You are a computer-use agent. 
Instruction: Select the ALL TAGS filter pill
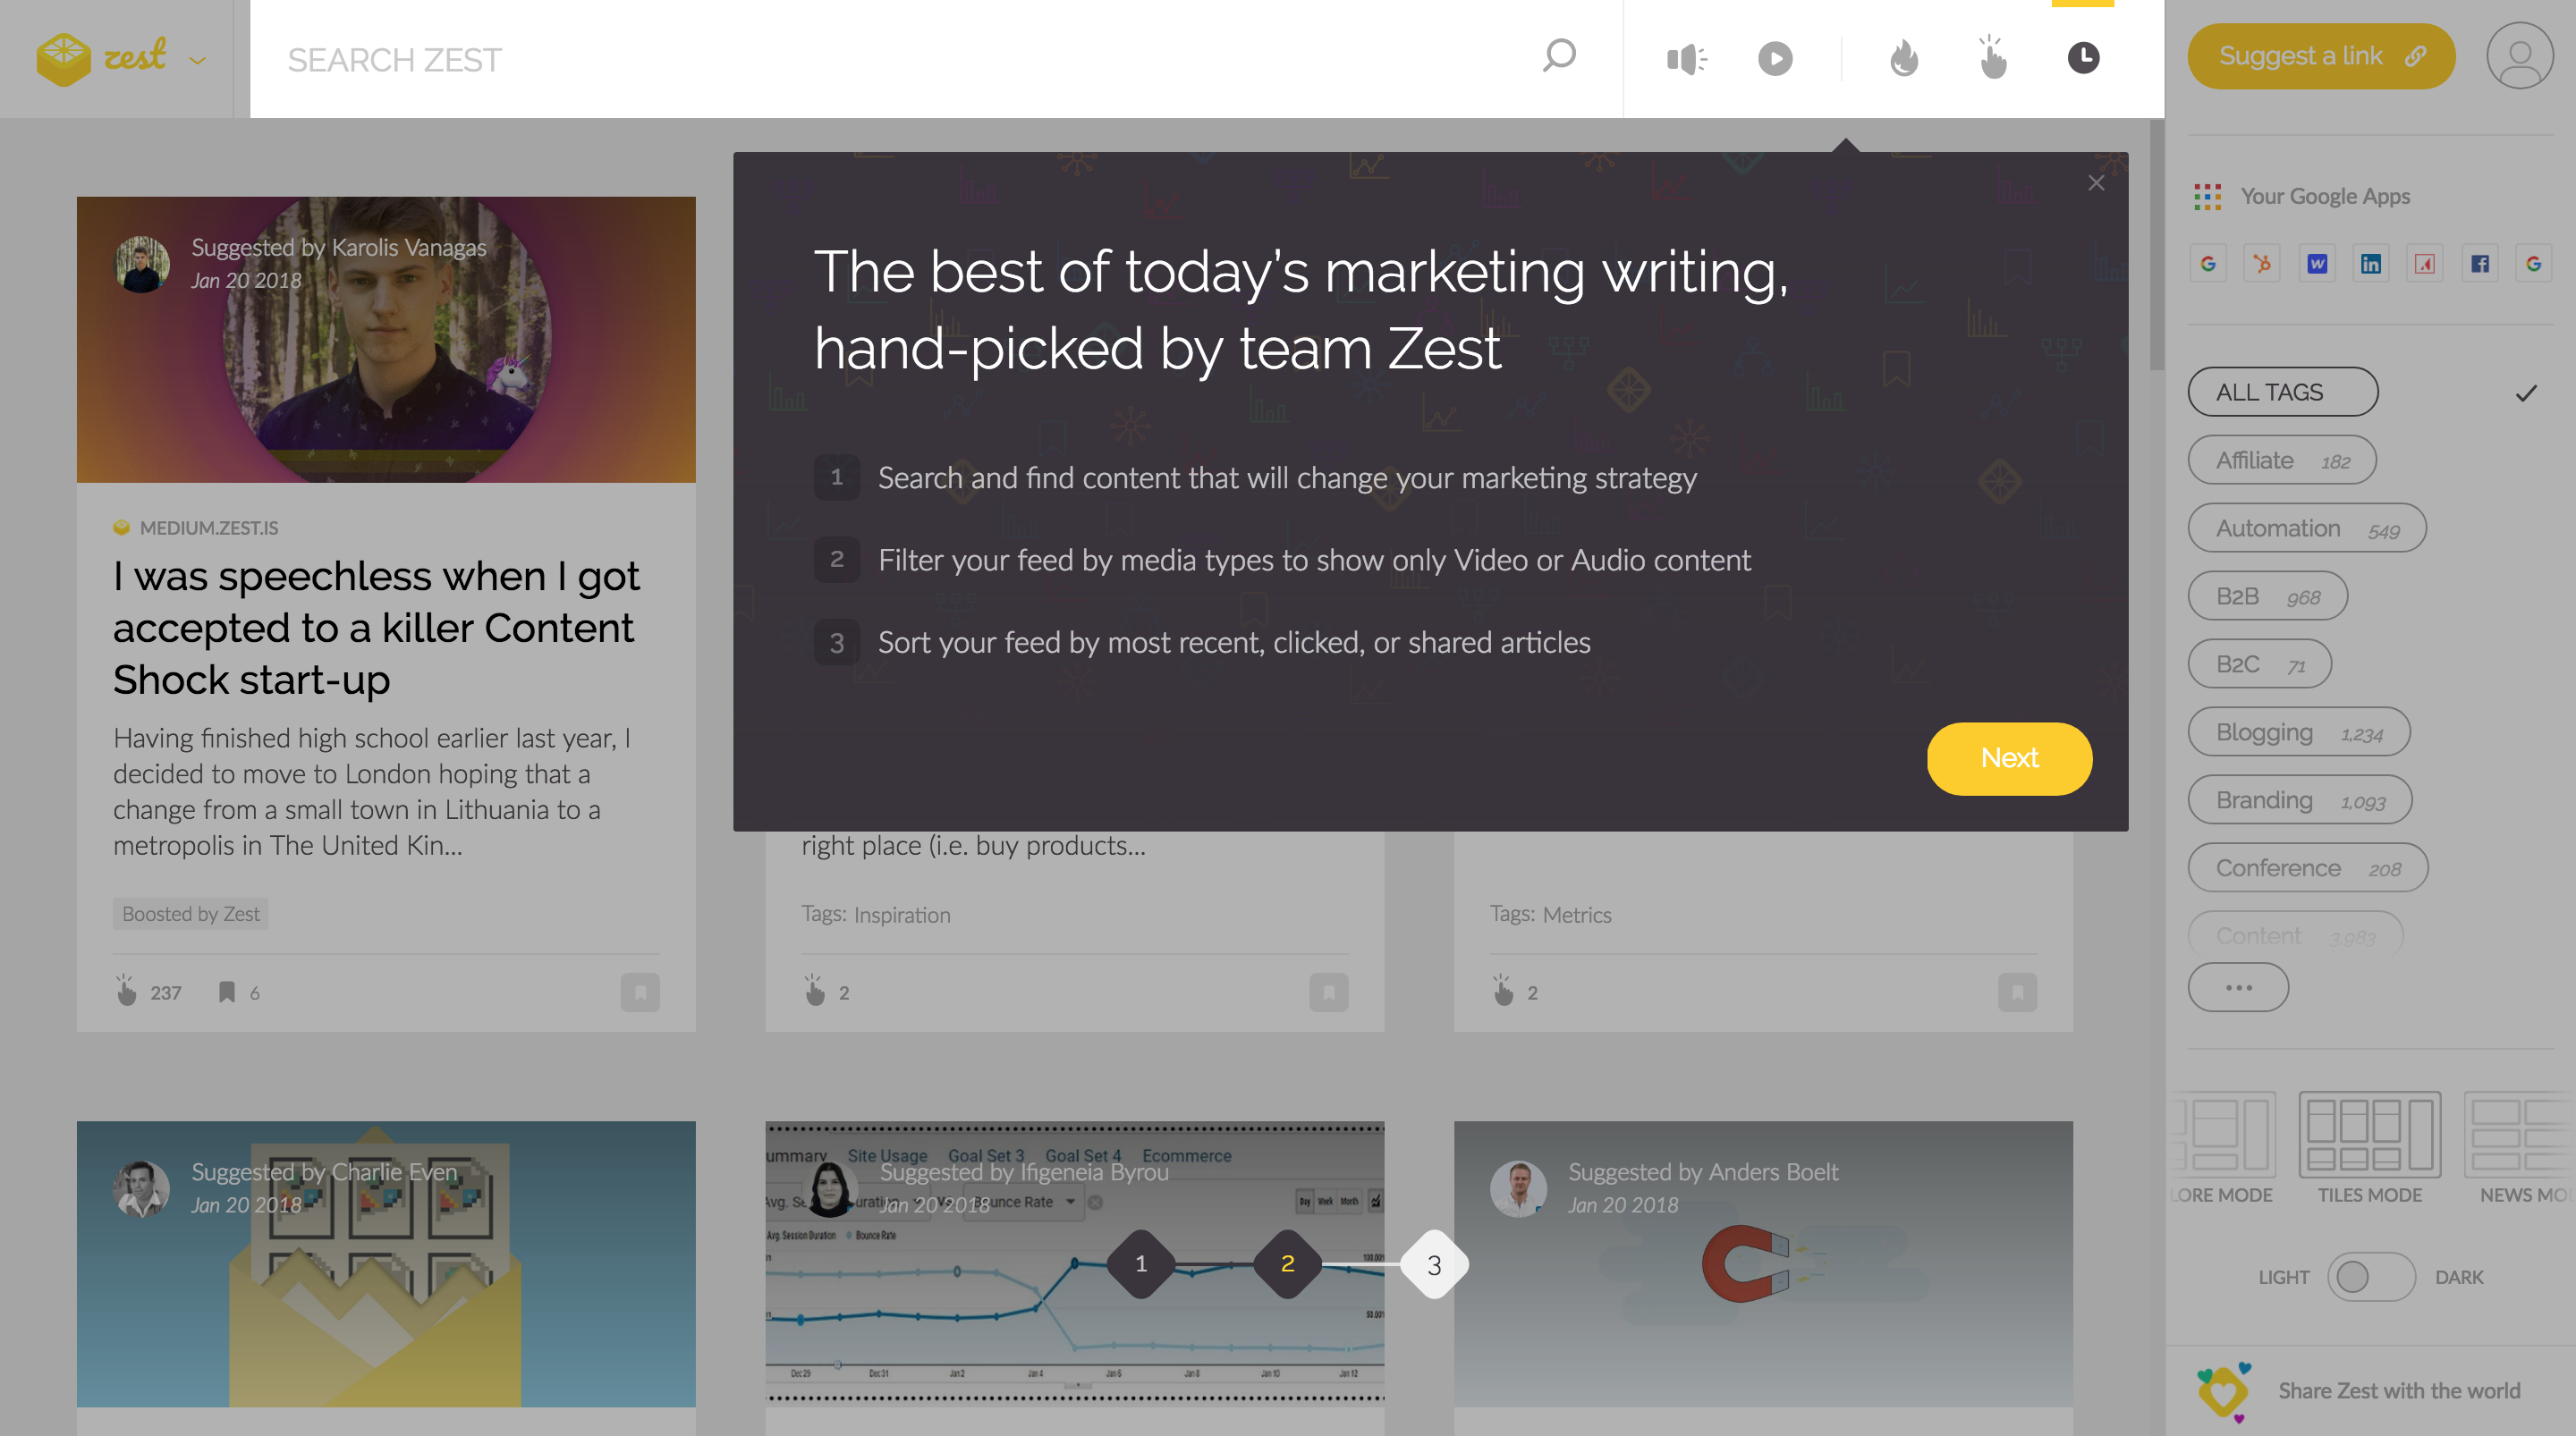point(2282,392)
